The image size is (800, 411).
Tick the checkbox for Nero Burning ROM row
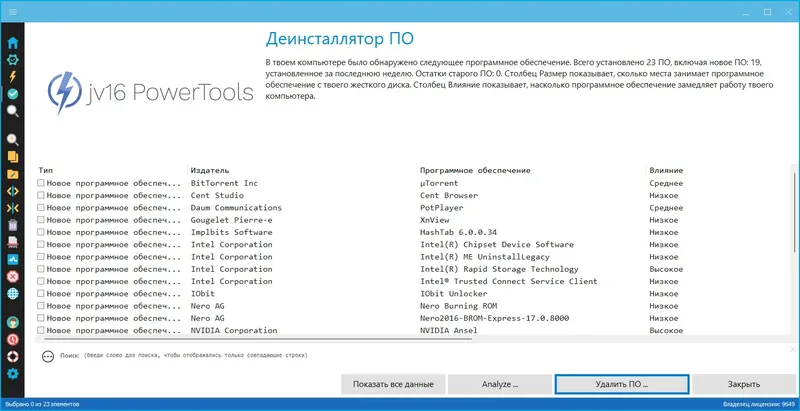point(41,306)
